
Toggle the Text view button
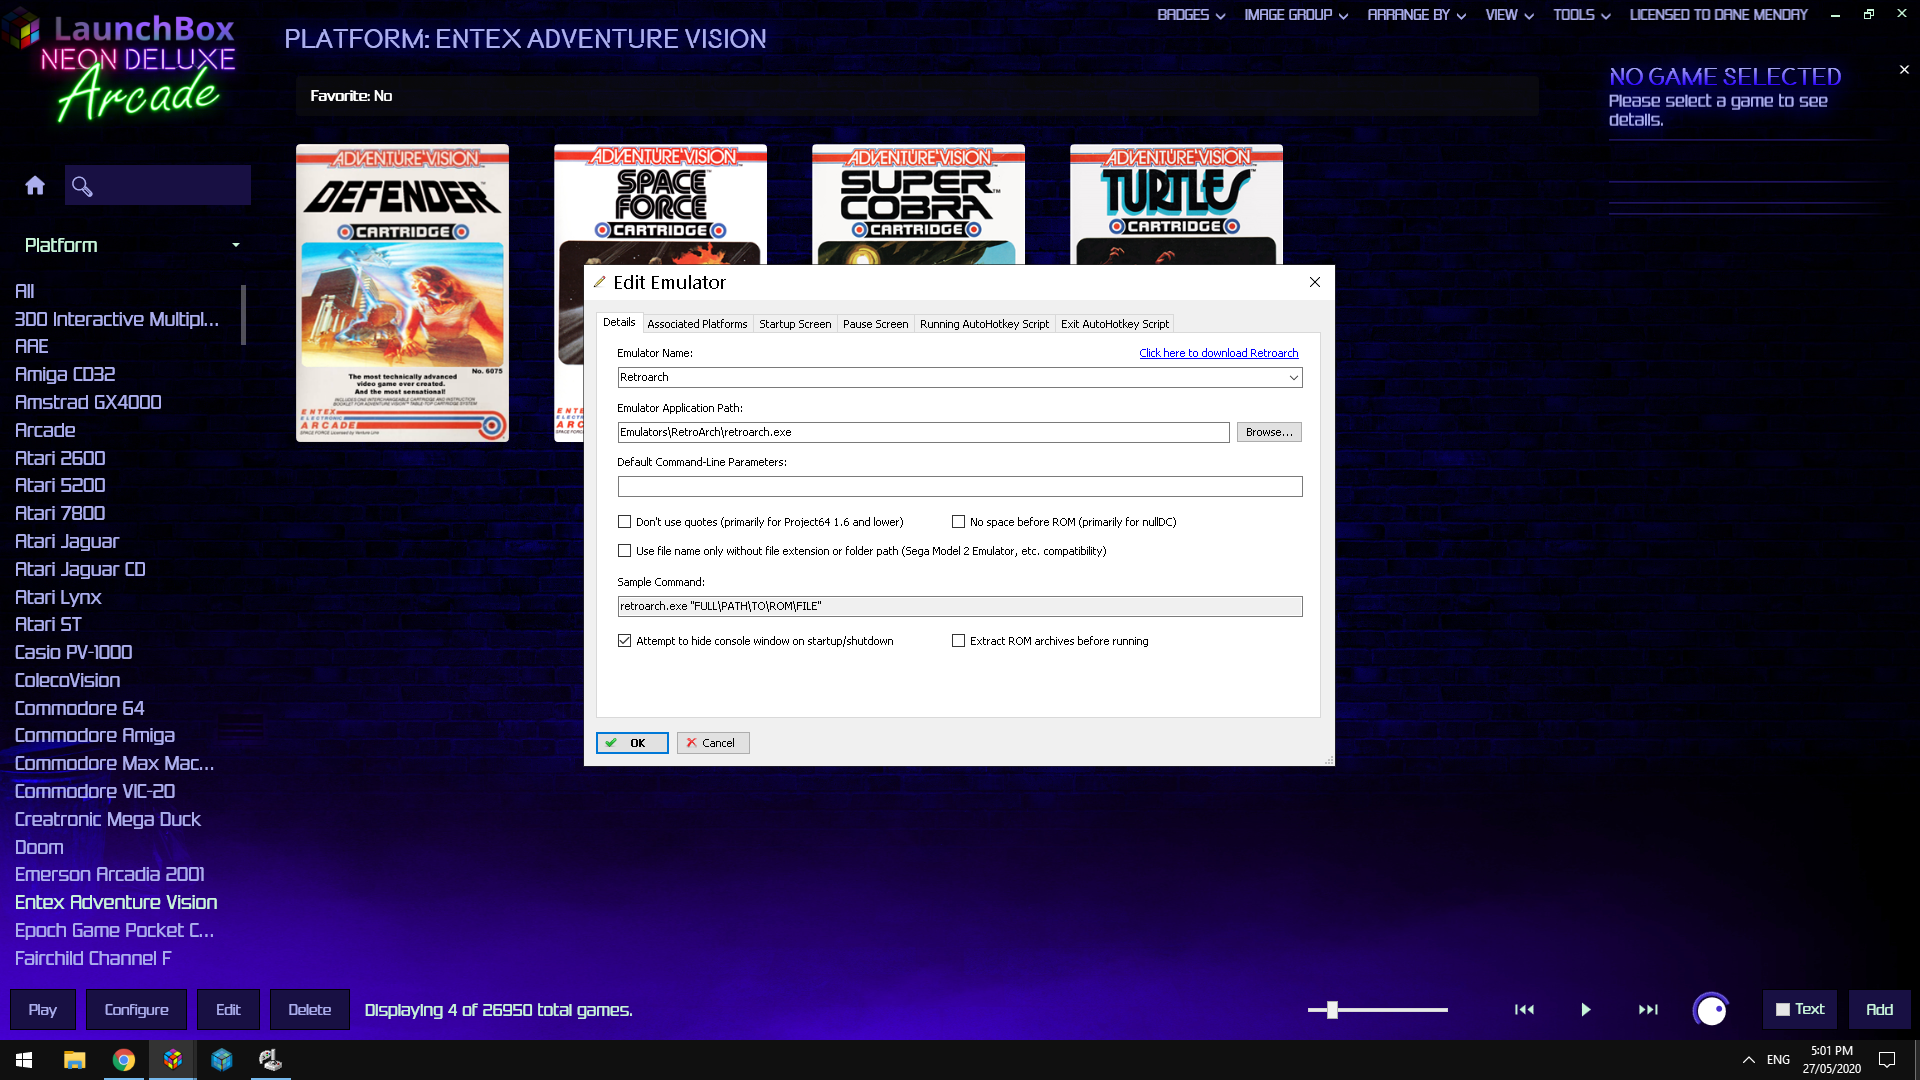click(1800, 1010)
